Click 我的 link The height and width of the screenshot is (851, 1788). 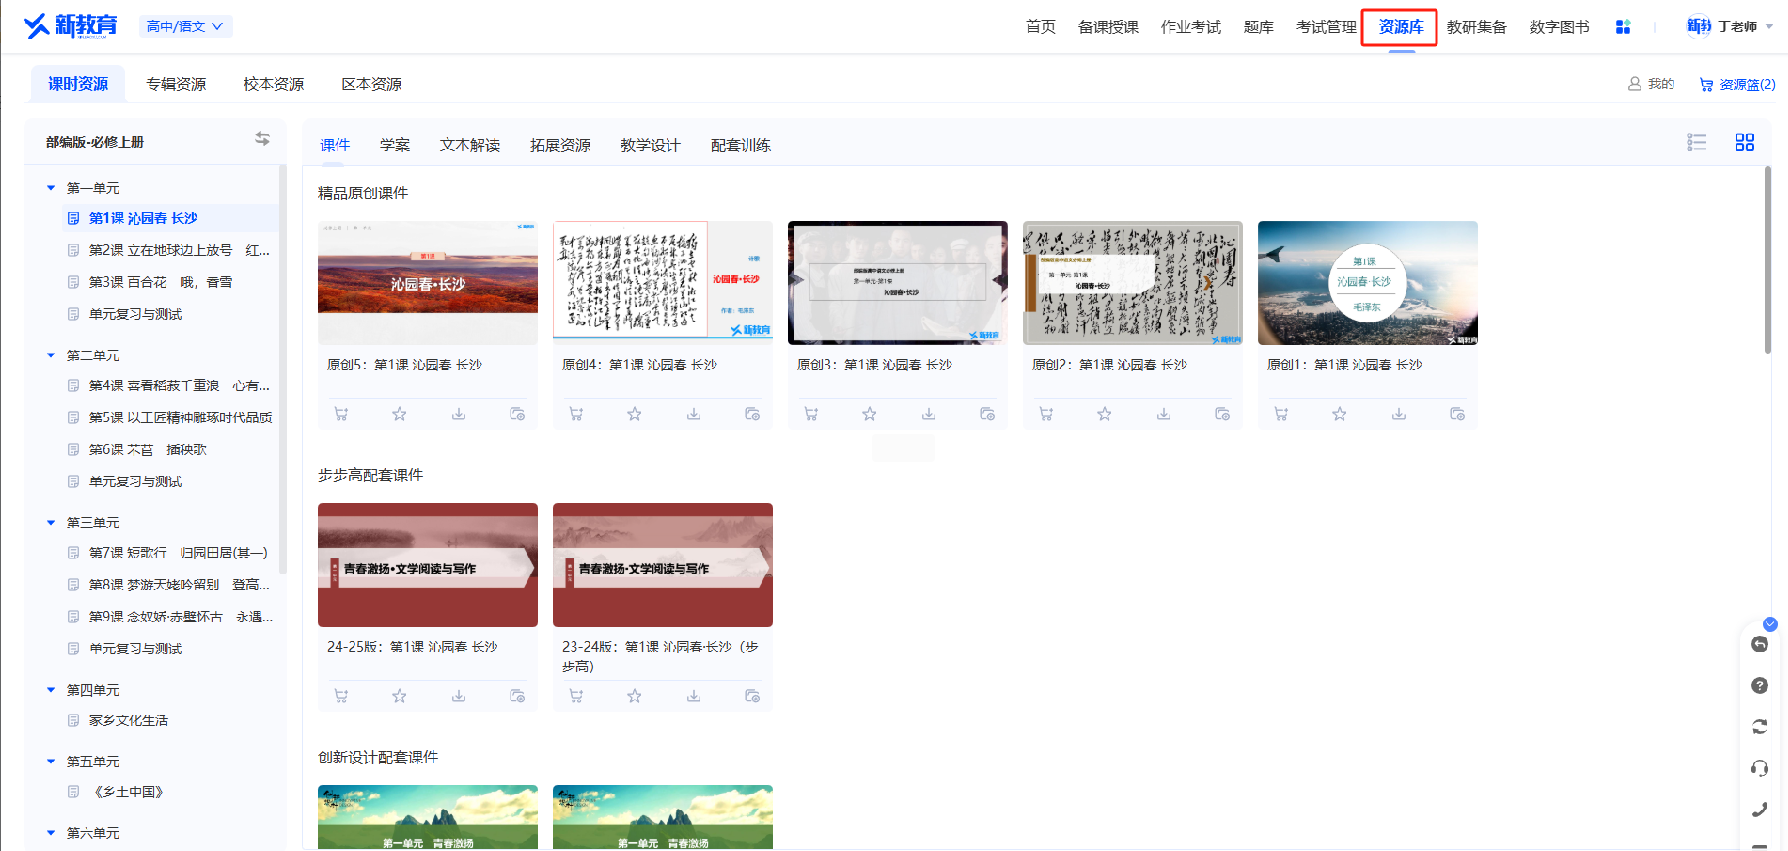coord(1651,84)
